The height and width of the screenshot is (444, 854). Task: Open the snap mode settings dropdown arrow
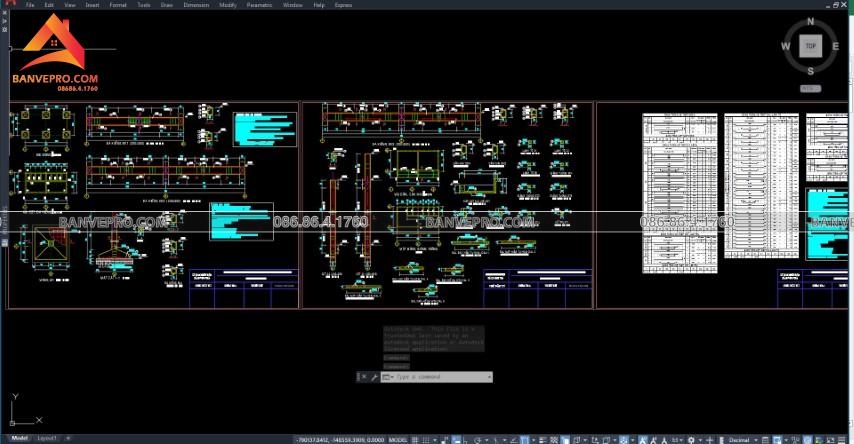click(435, 439)
